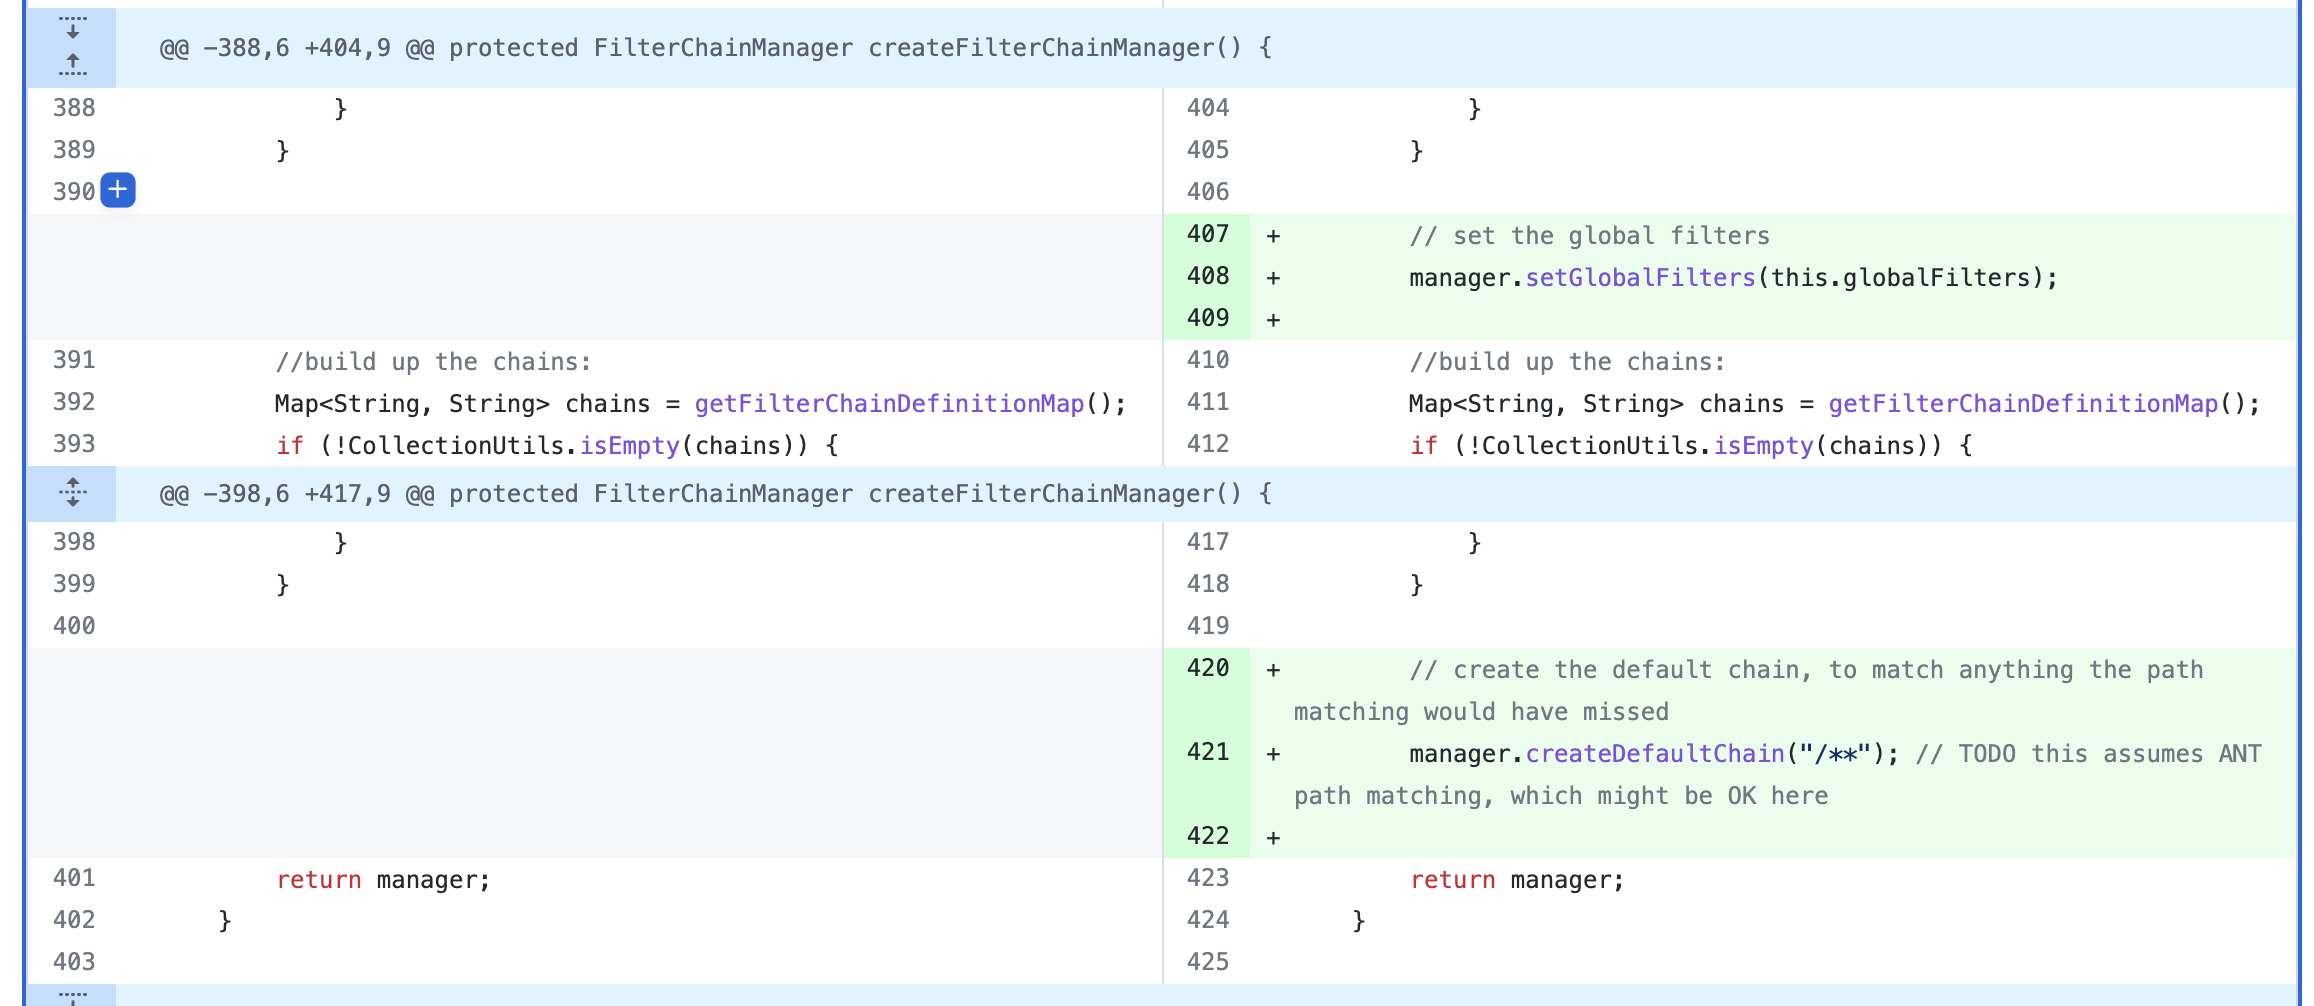Click line number 391 on the old side
Screen dimensions: 2314x1006
(x=74, y=361)
